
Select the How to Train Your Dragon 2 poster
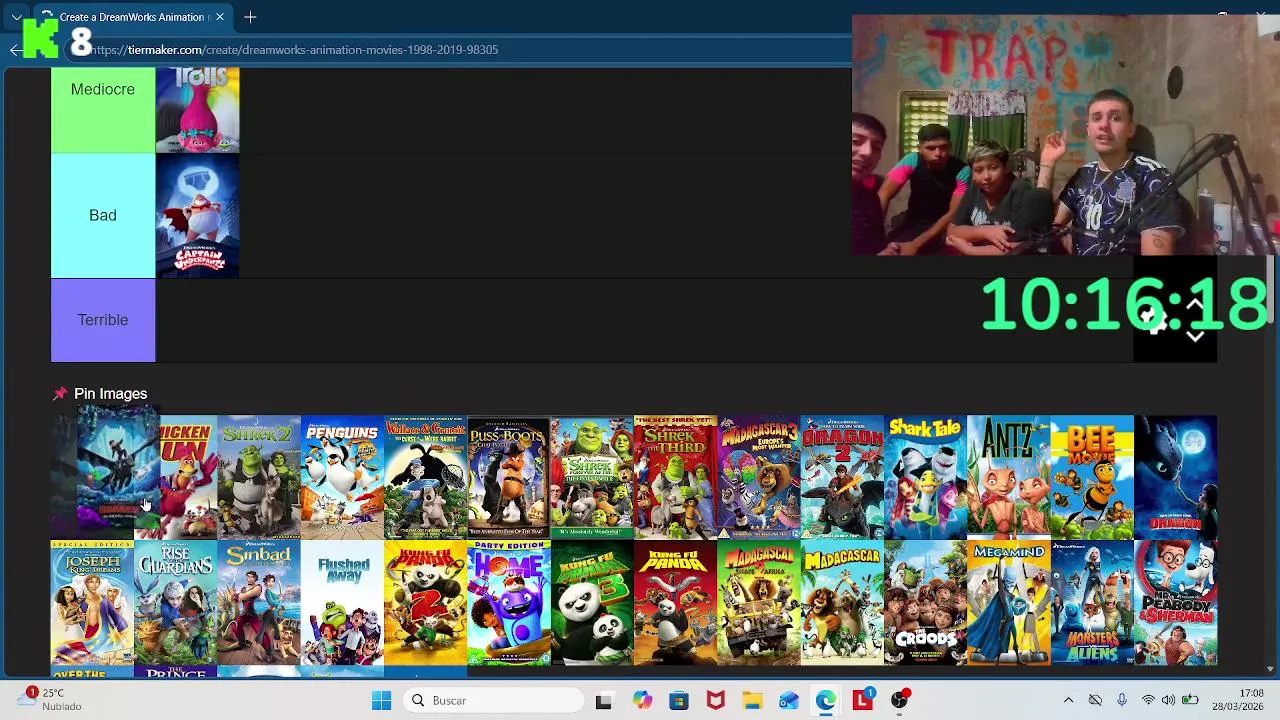coord(842,477)
